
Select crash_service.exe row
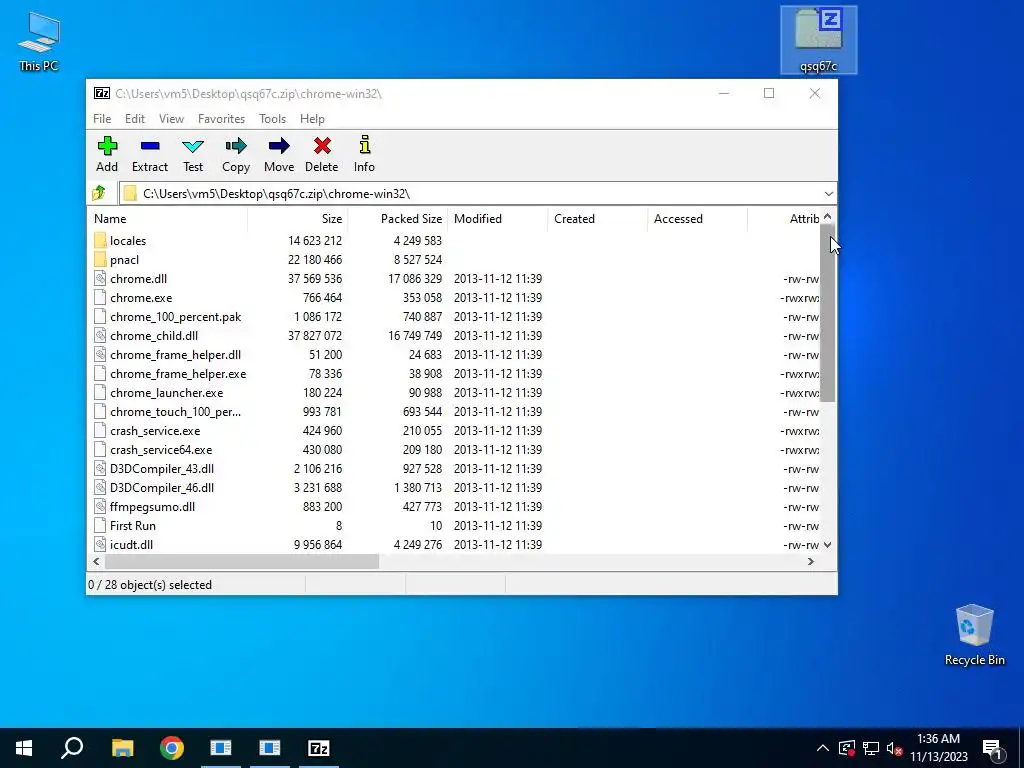453,430
